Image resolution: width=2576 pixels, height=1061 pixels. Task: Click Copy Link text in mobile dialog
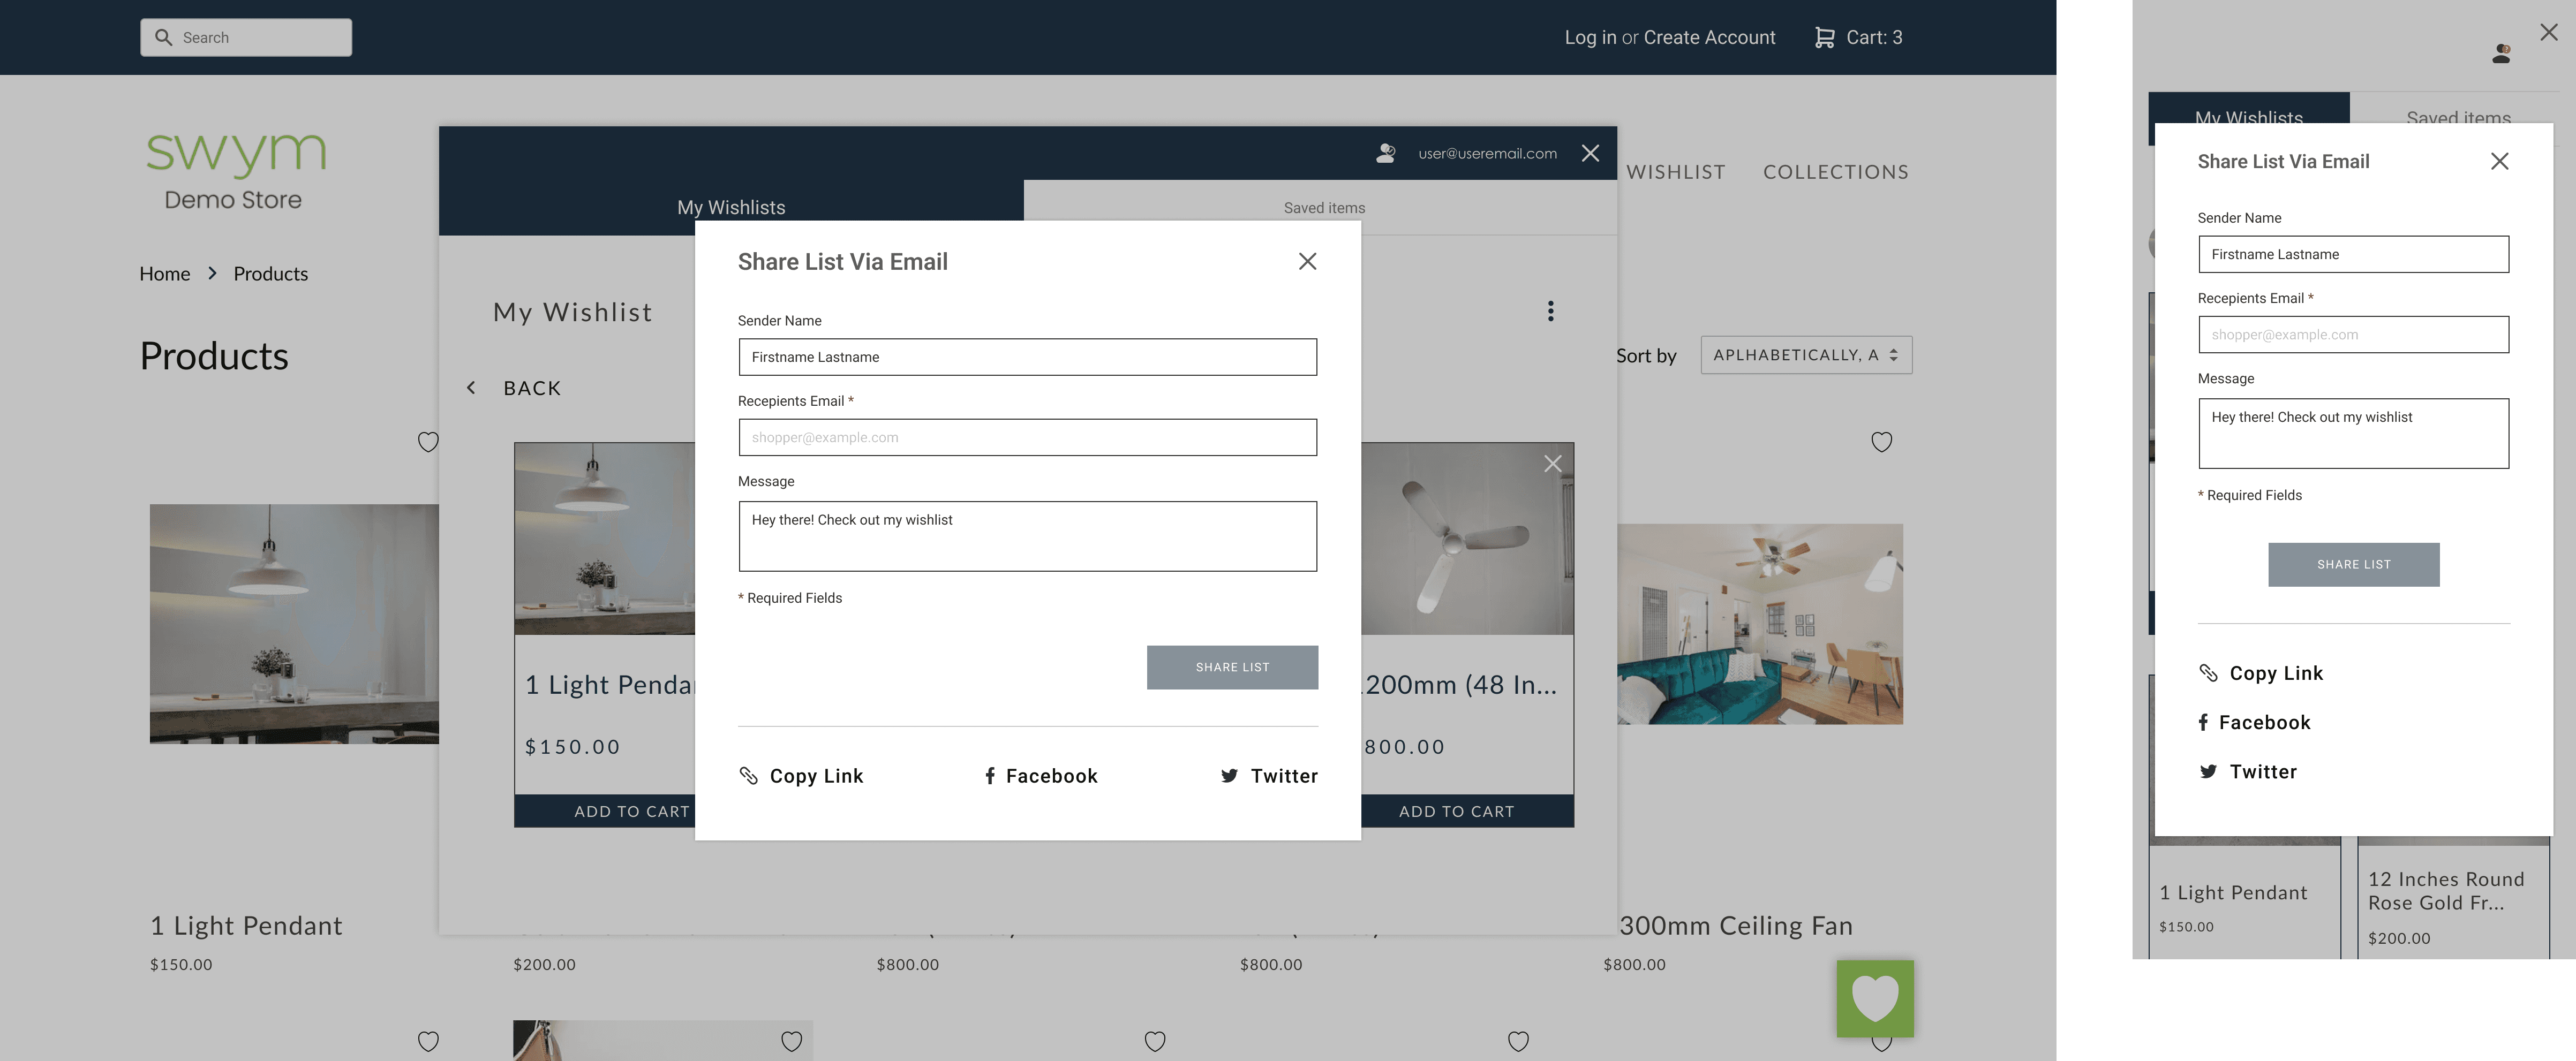[2276, 673]
